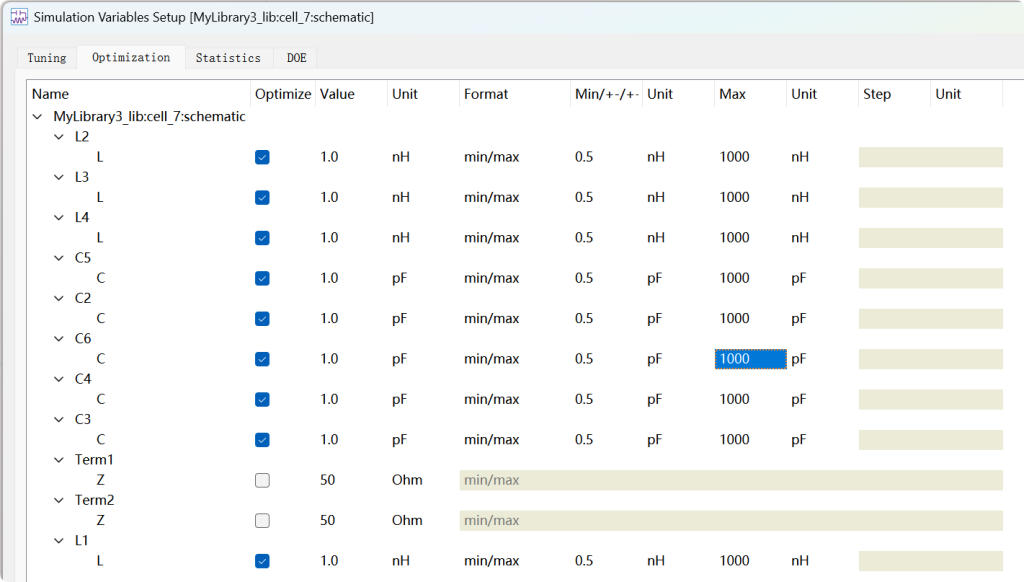1024x582 pixels.
Task: Collapse the Term2 tree node
Action: (x=59, y=500)
